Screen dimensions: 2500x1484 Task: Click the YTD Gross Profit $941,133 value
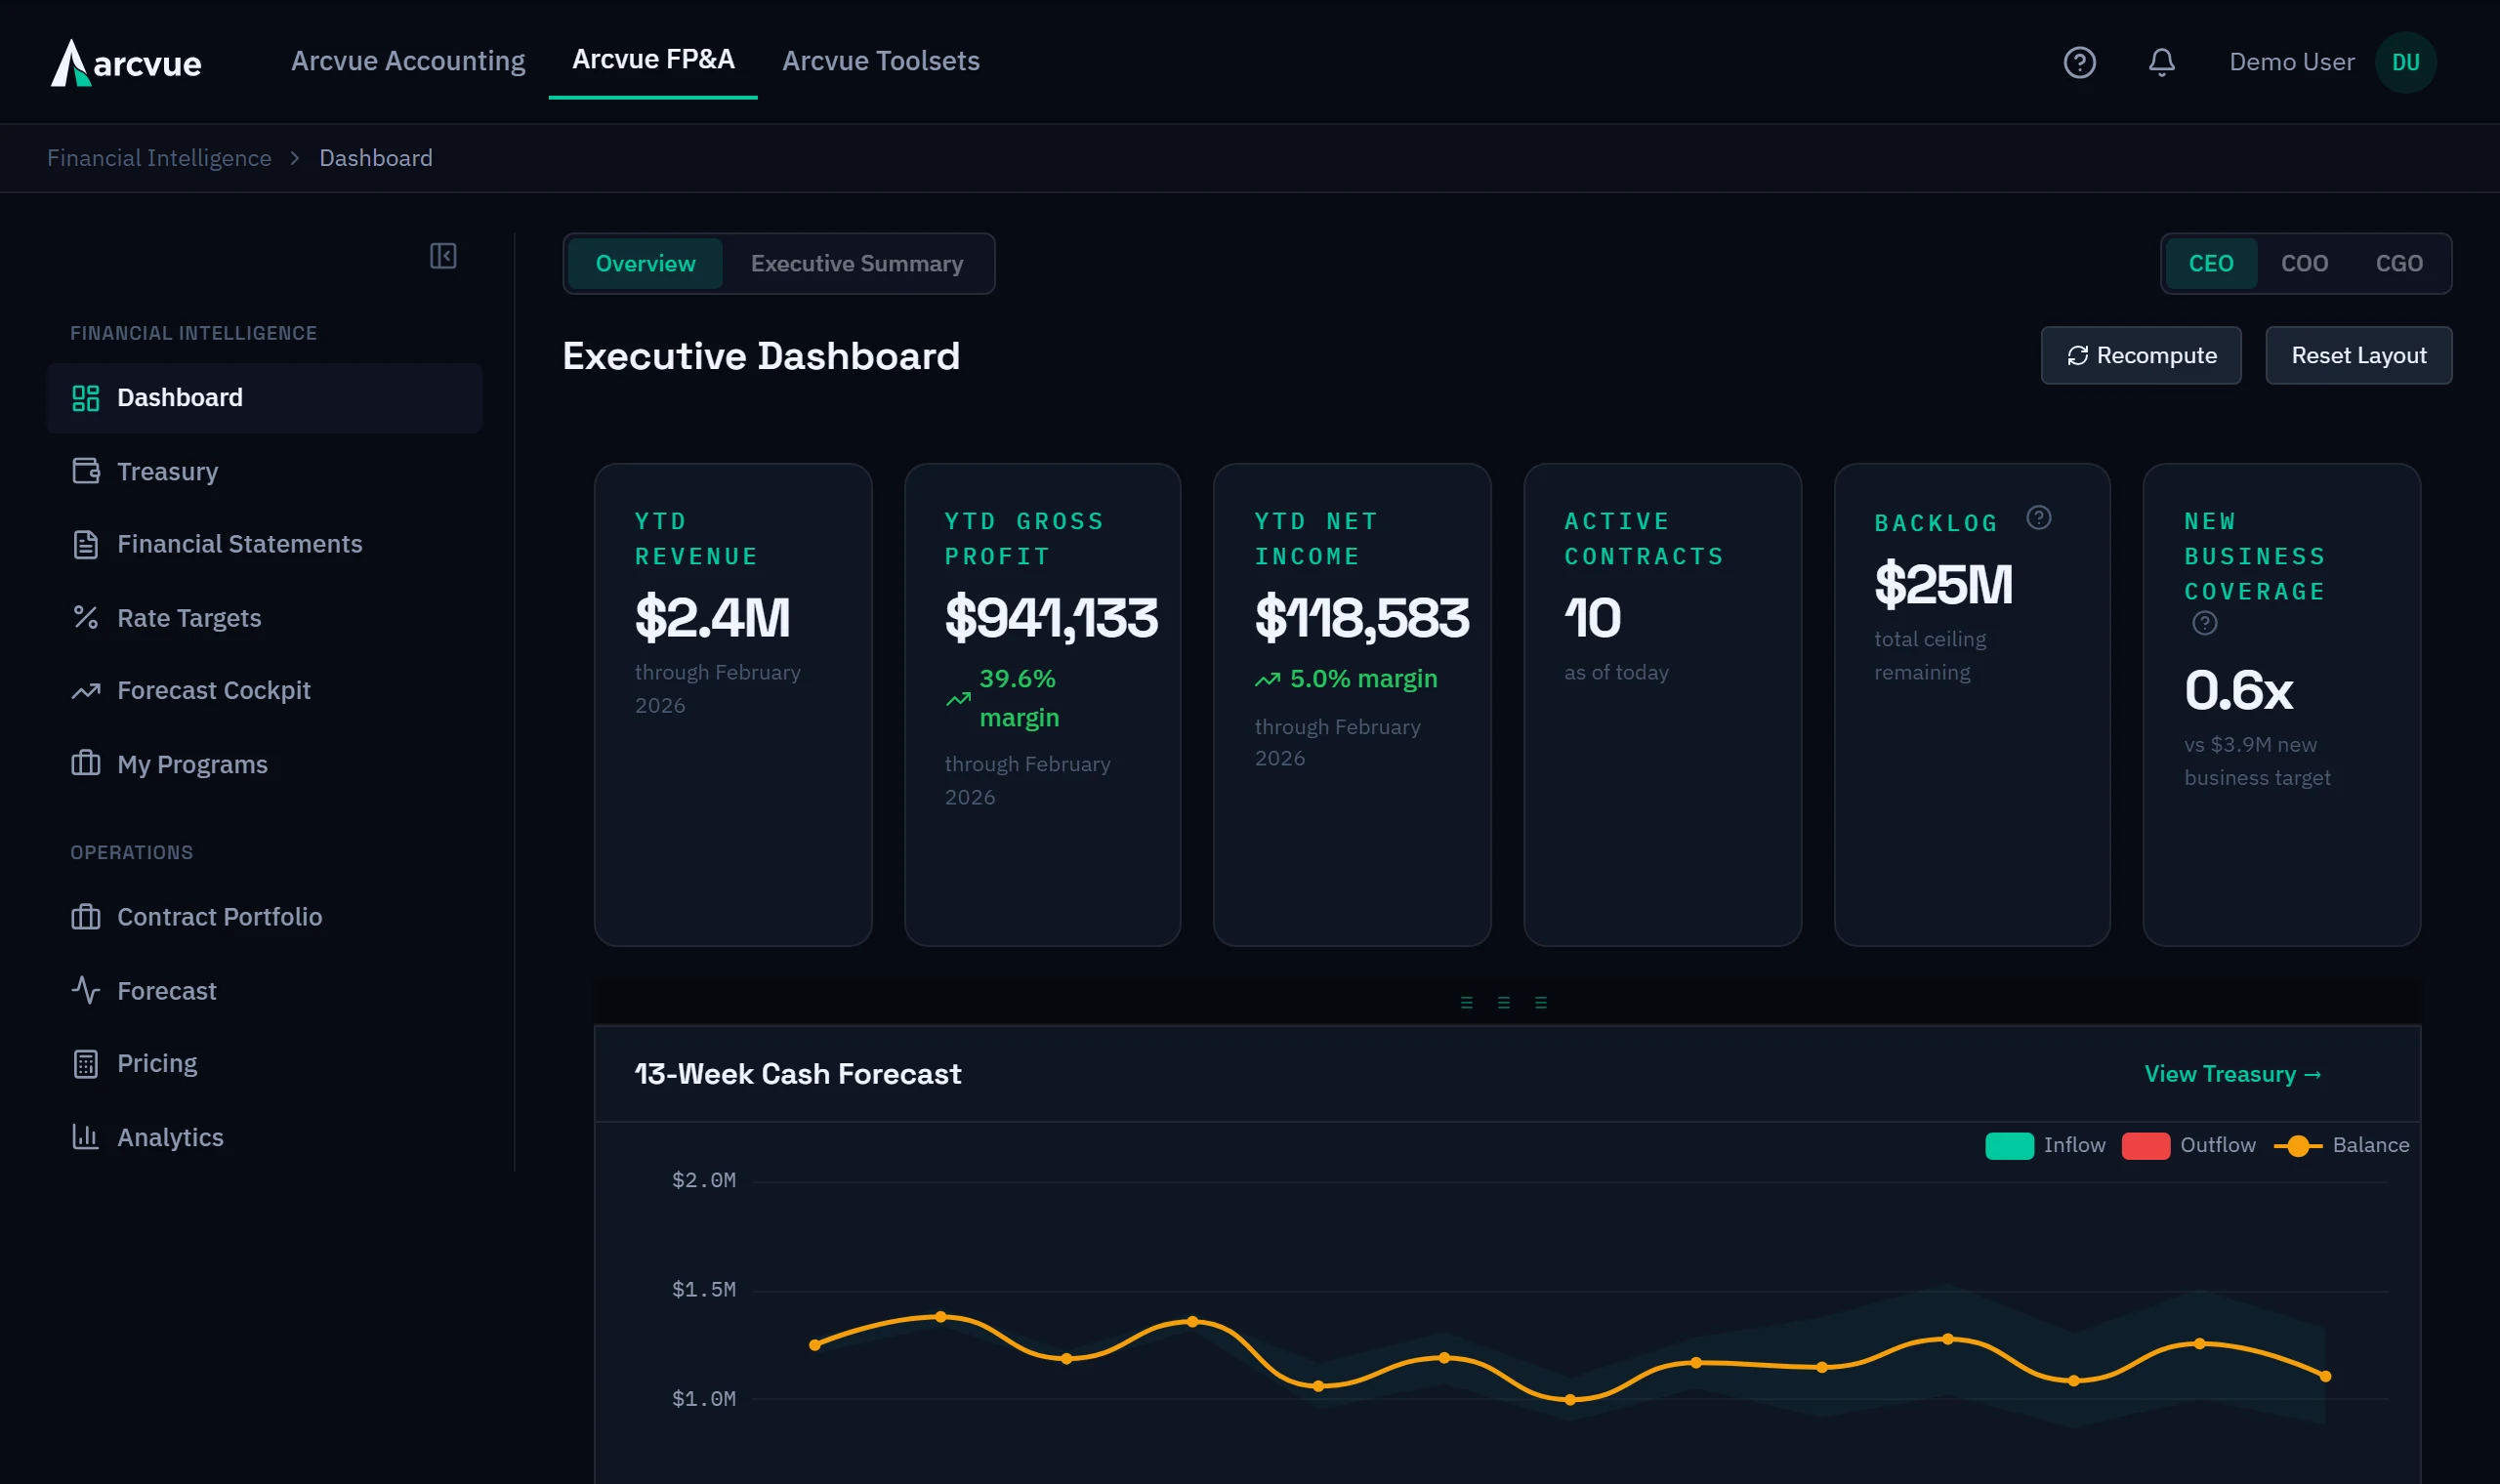(1051, 617)
